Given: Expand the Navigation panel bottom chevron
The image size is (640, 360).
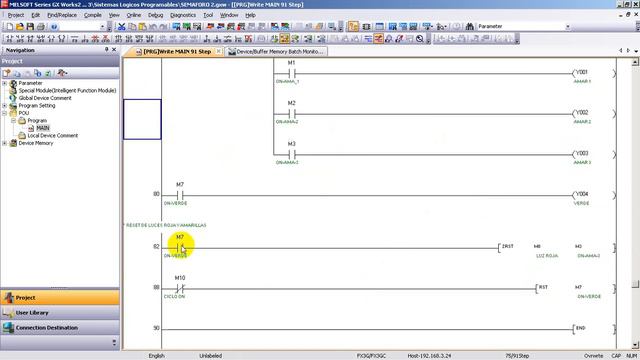Looking at the screenshot, I should (x=114, y=342).
